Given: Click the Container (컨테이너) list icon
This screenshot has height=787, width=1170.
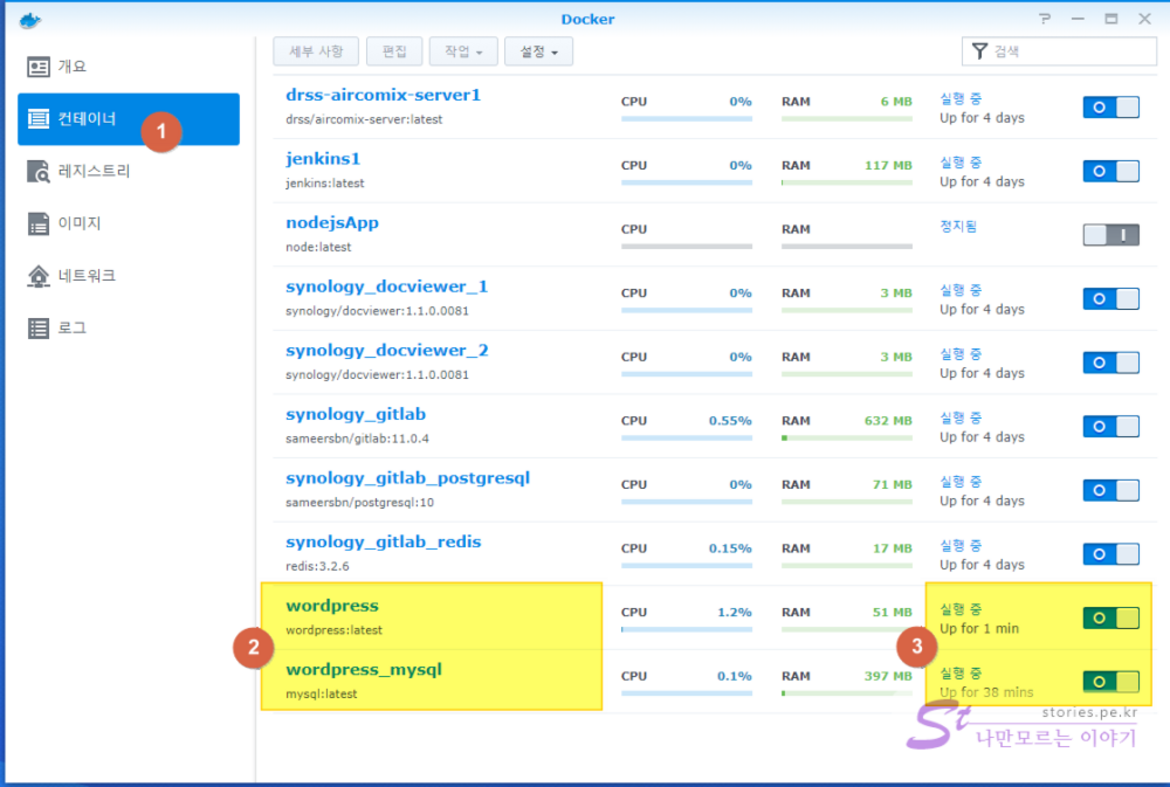Looking at the screenshot, I should 39,119.
